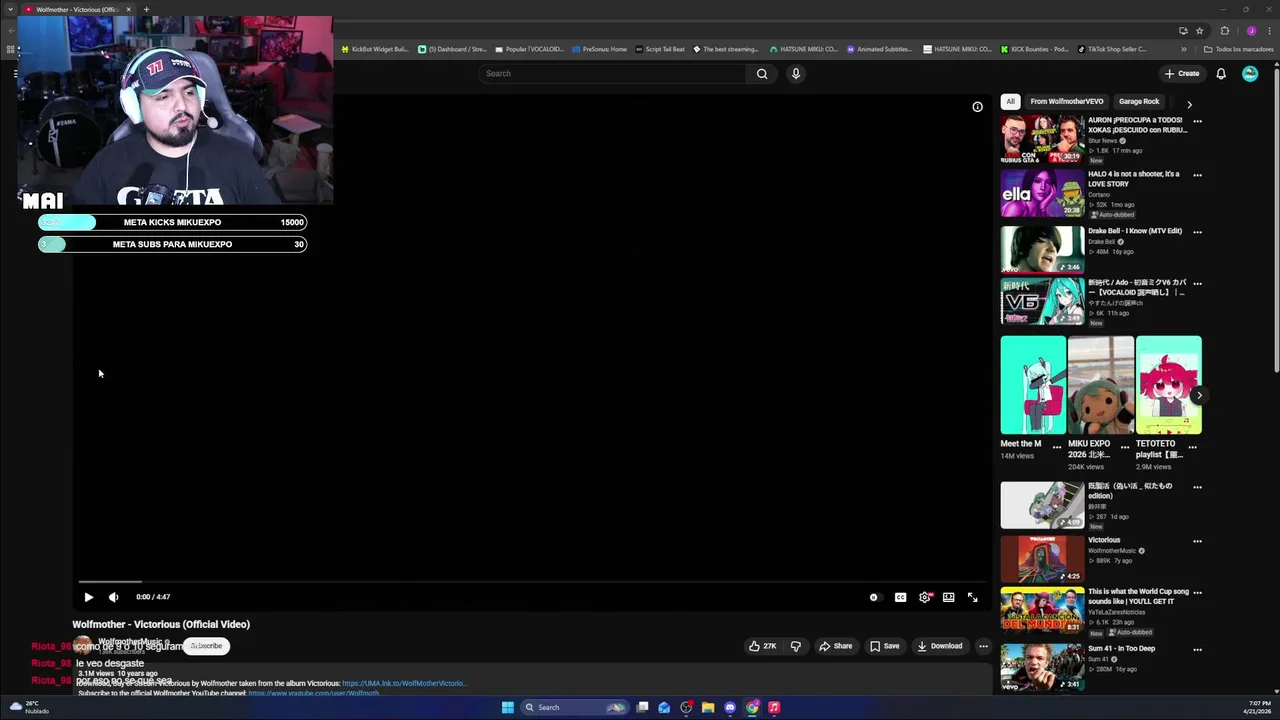Viewport: 1280px width, 720px height.
Task: Select the Garage Rock chip
Action: coord(1139,101)
